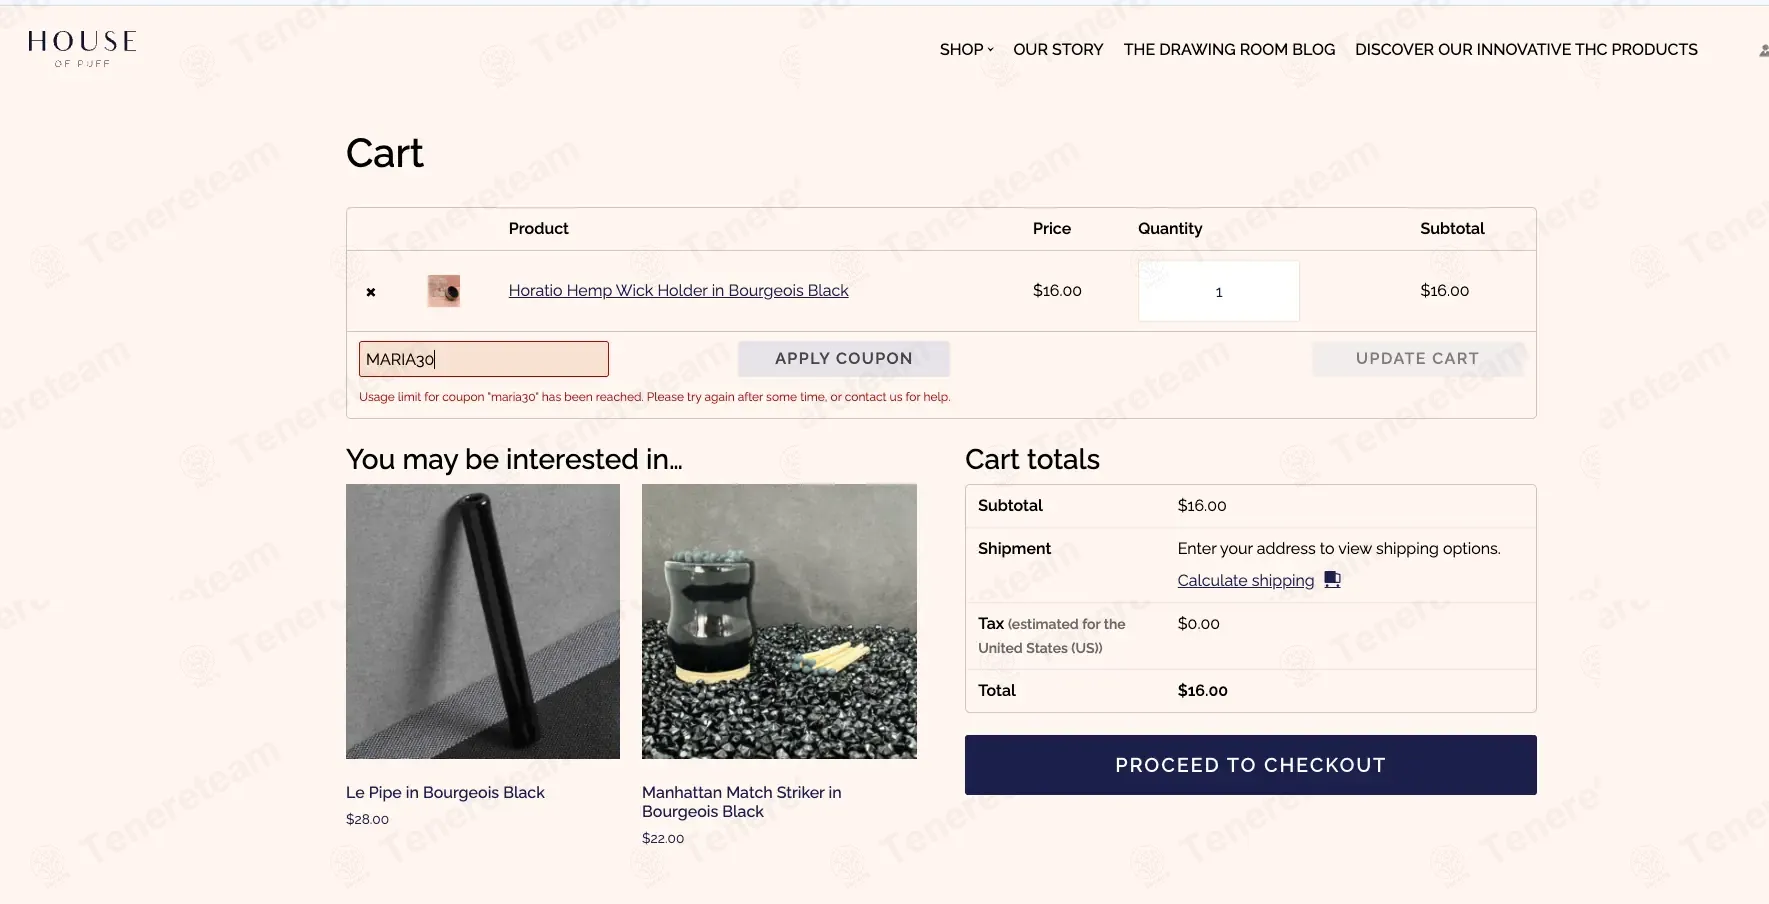
Task: Click the Calculate shipping link
Action: click(x=1245, y=580)
